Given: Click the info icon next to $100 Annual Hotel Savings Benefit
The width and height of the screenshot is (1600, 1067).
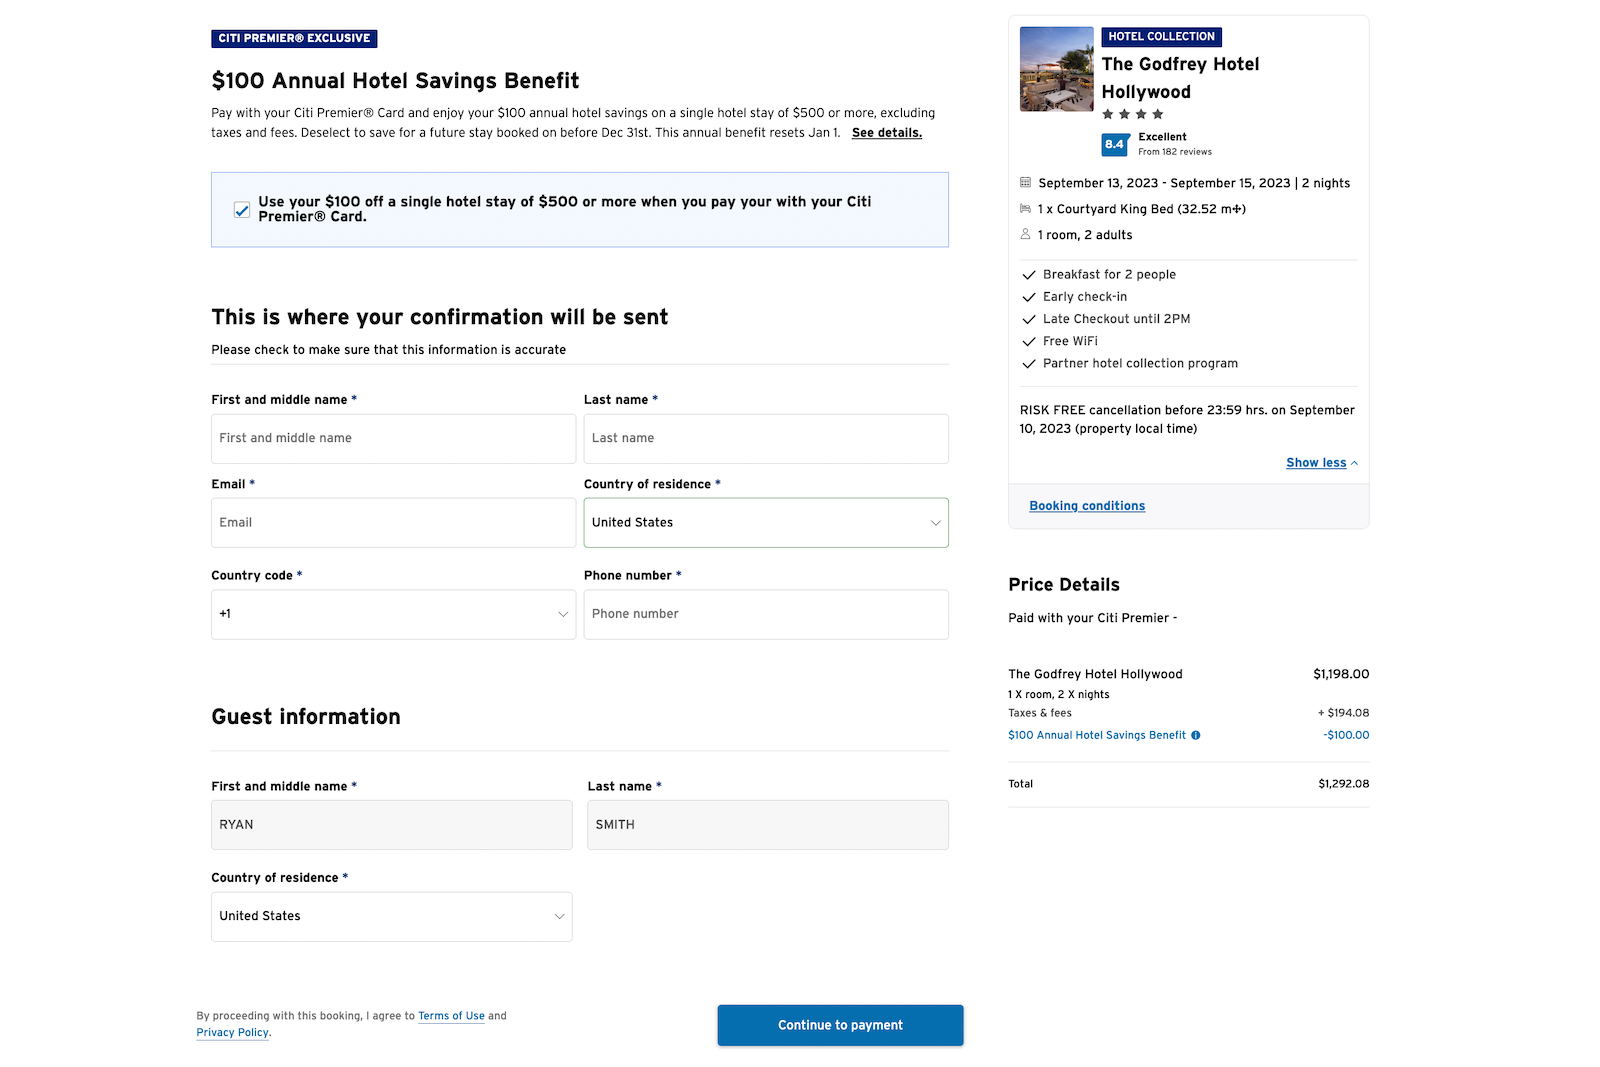Looking at the screenshot, I should [x=1195, y=735].
